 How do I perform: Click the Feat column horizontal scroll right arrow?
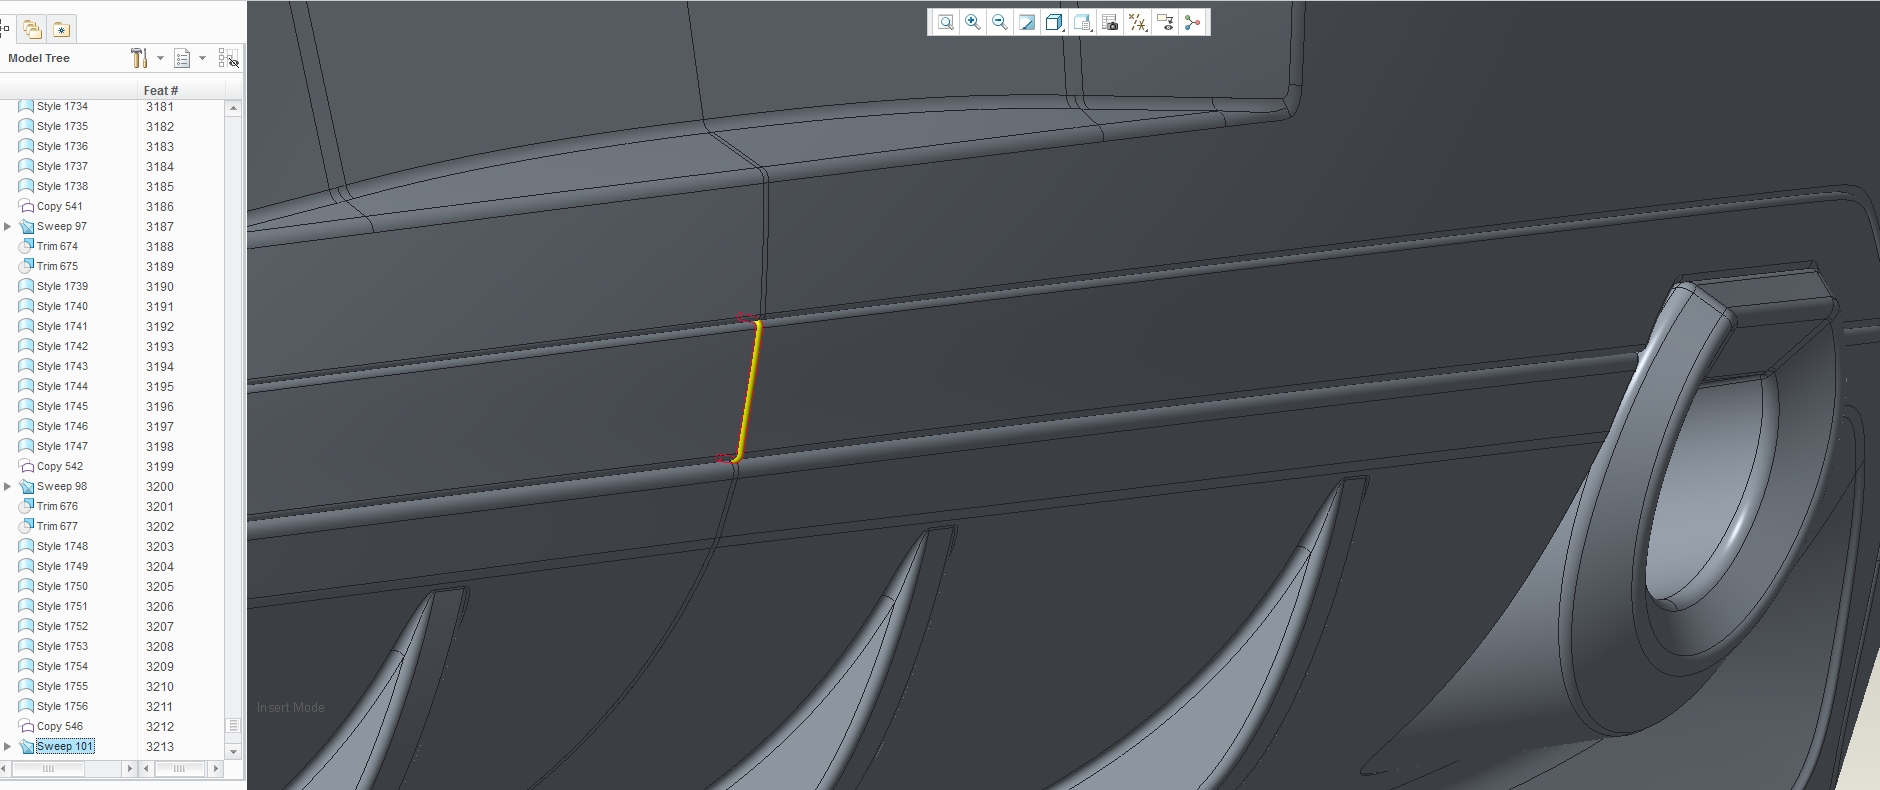click(215, 769)
